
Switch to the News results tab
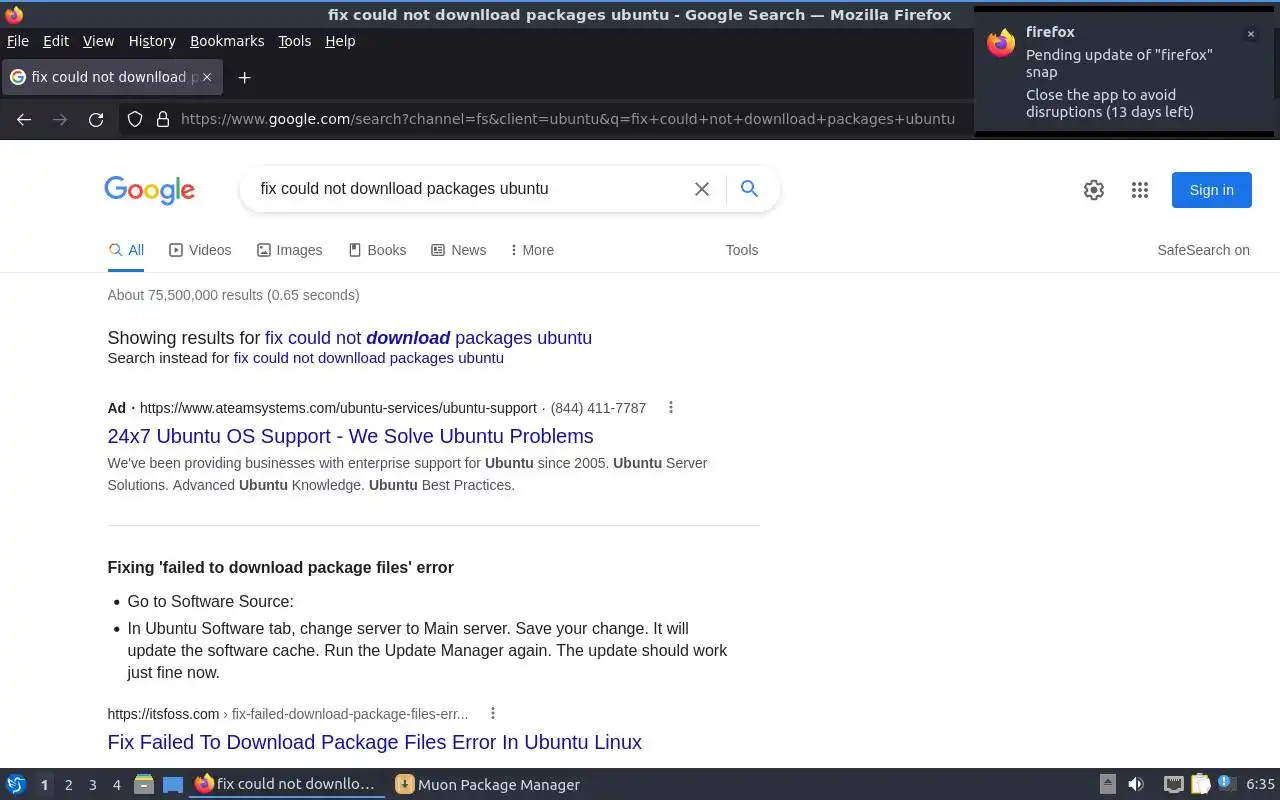coord(458,250)
